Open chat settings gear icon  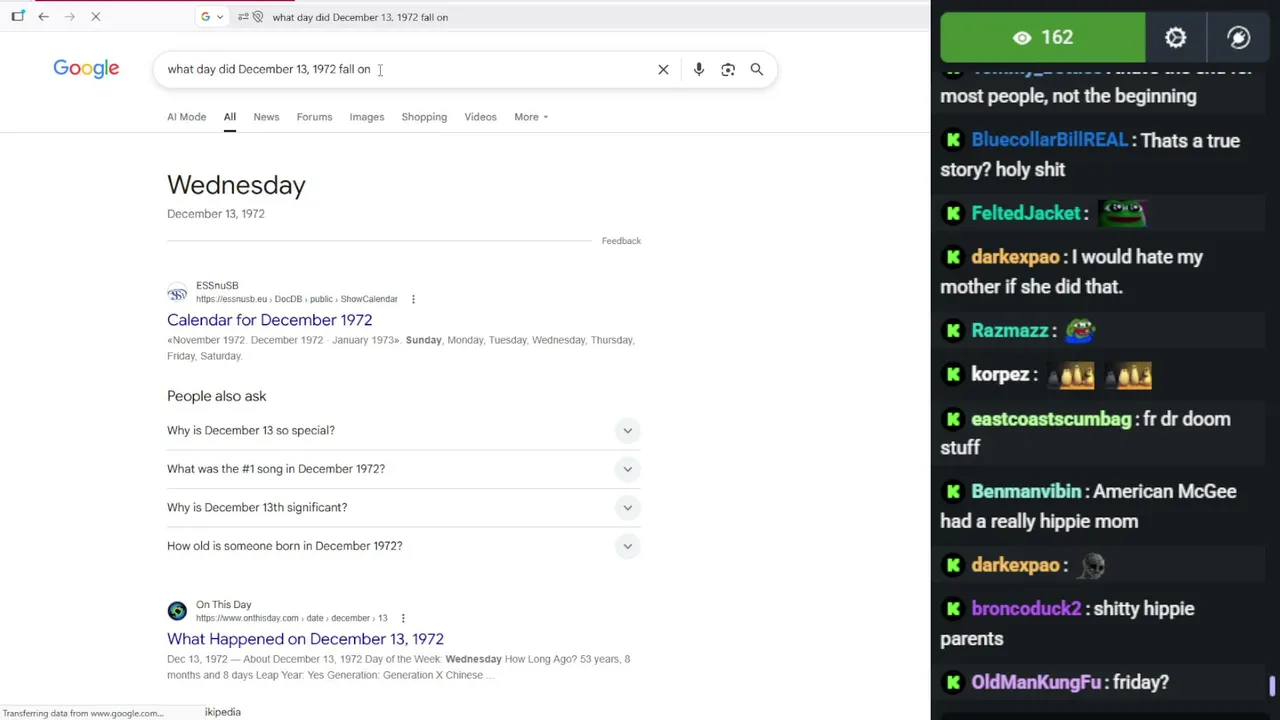click(x=1175, y=38)
